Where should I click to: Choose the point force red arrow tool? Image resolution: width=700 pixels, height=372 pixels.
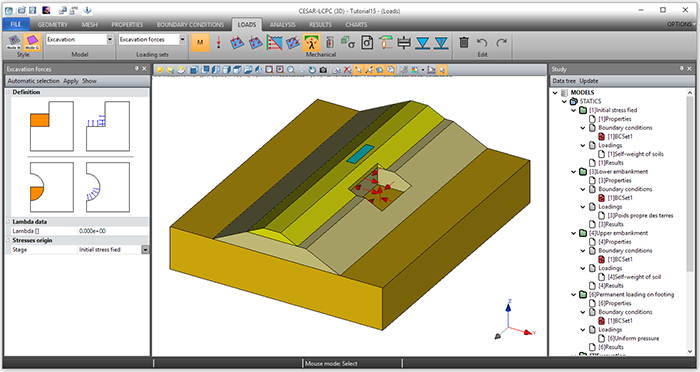[x=219, y=42]
